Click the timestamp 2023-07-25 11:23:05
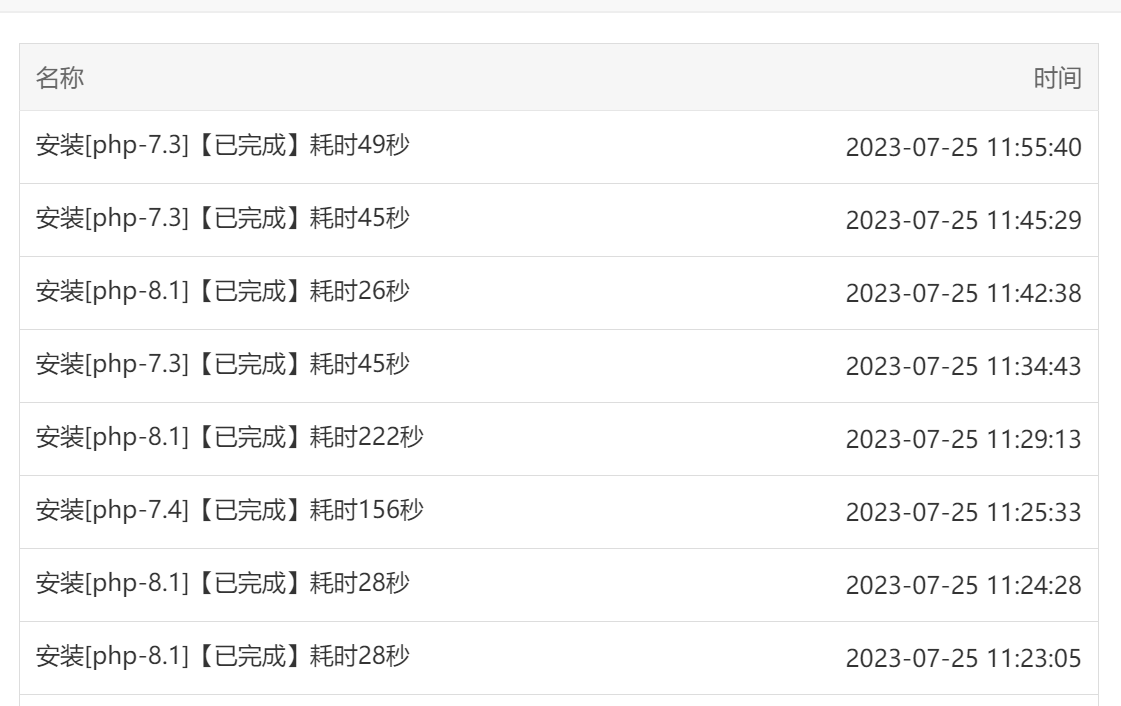This screenshot has height=706, width=1121. pyautogui.click(x=963, y=657)
